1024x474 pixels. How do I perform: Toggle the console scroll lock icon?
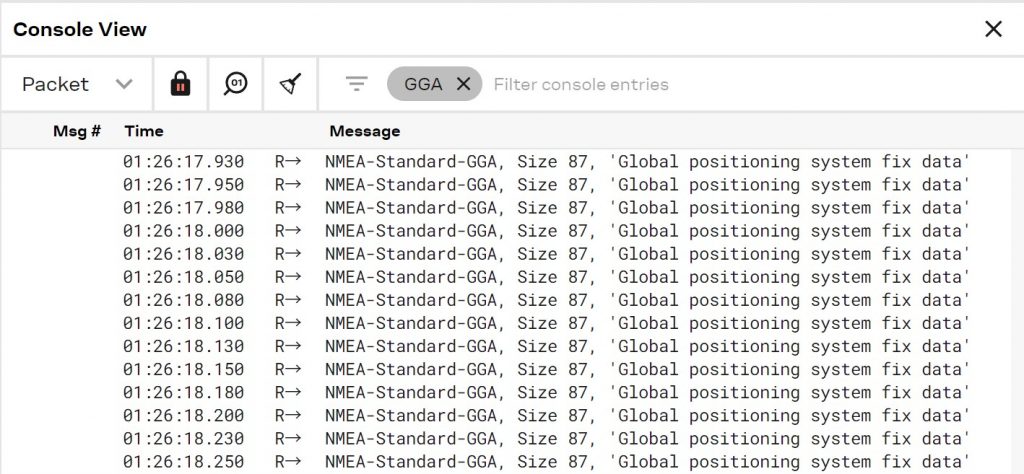click(180, 84)
